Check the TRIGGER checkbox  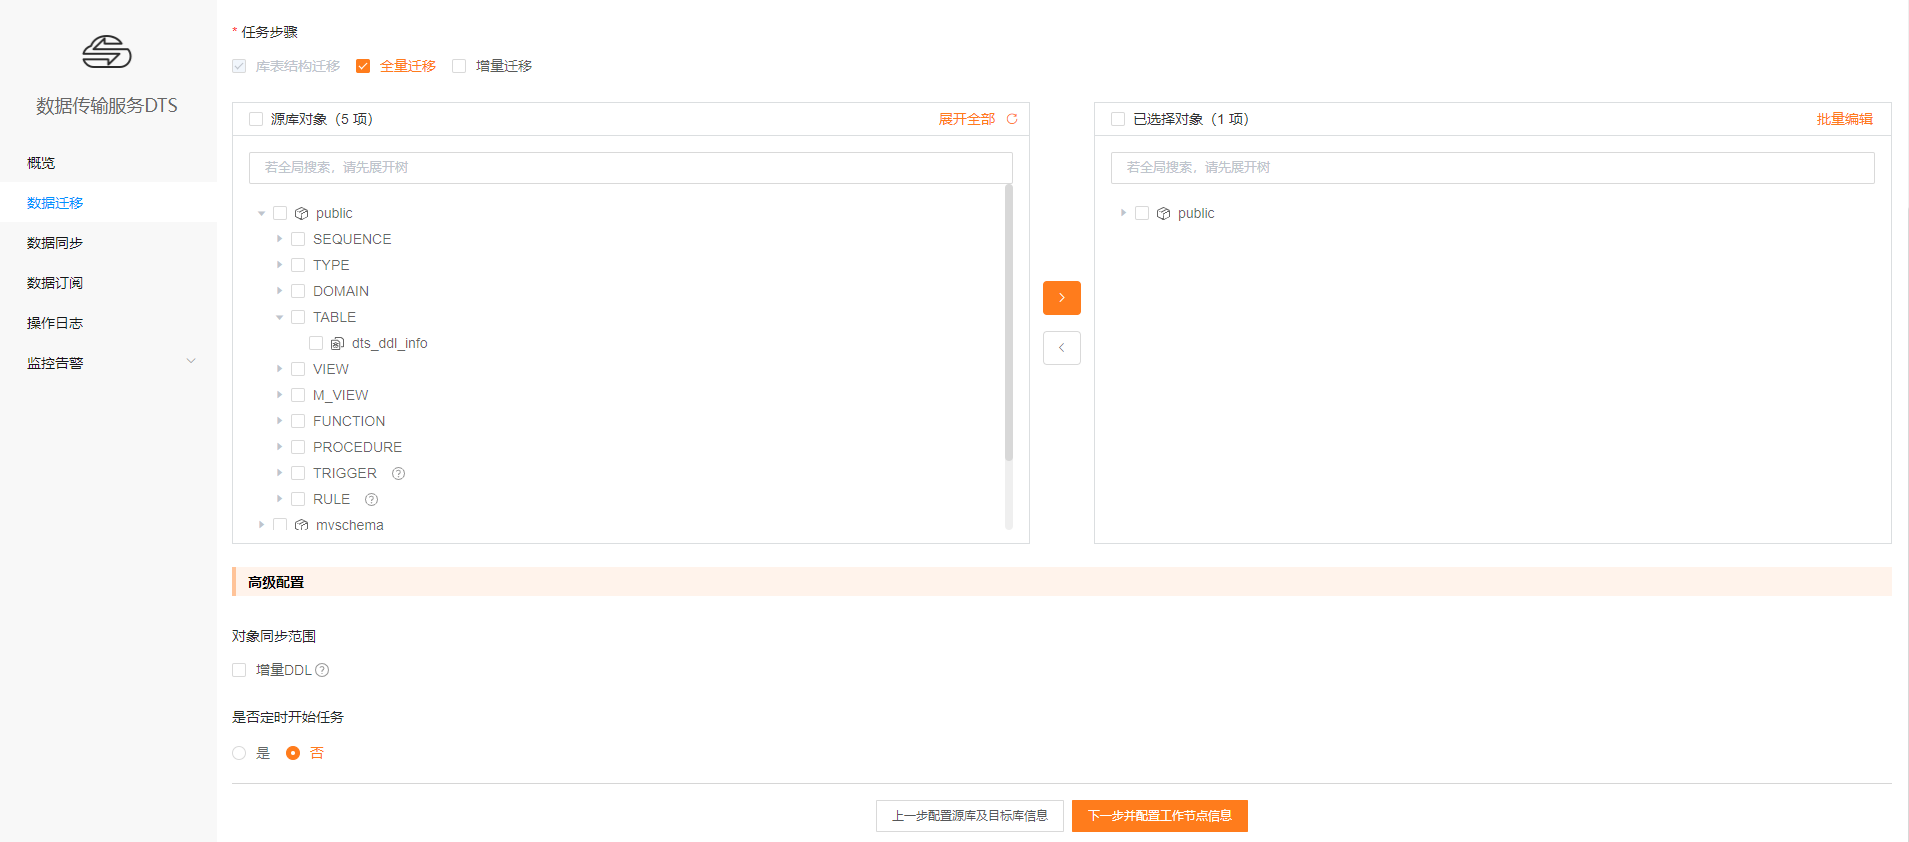(x=298, y=473)
